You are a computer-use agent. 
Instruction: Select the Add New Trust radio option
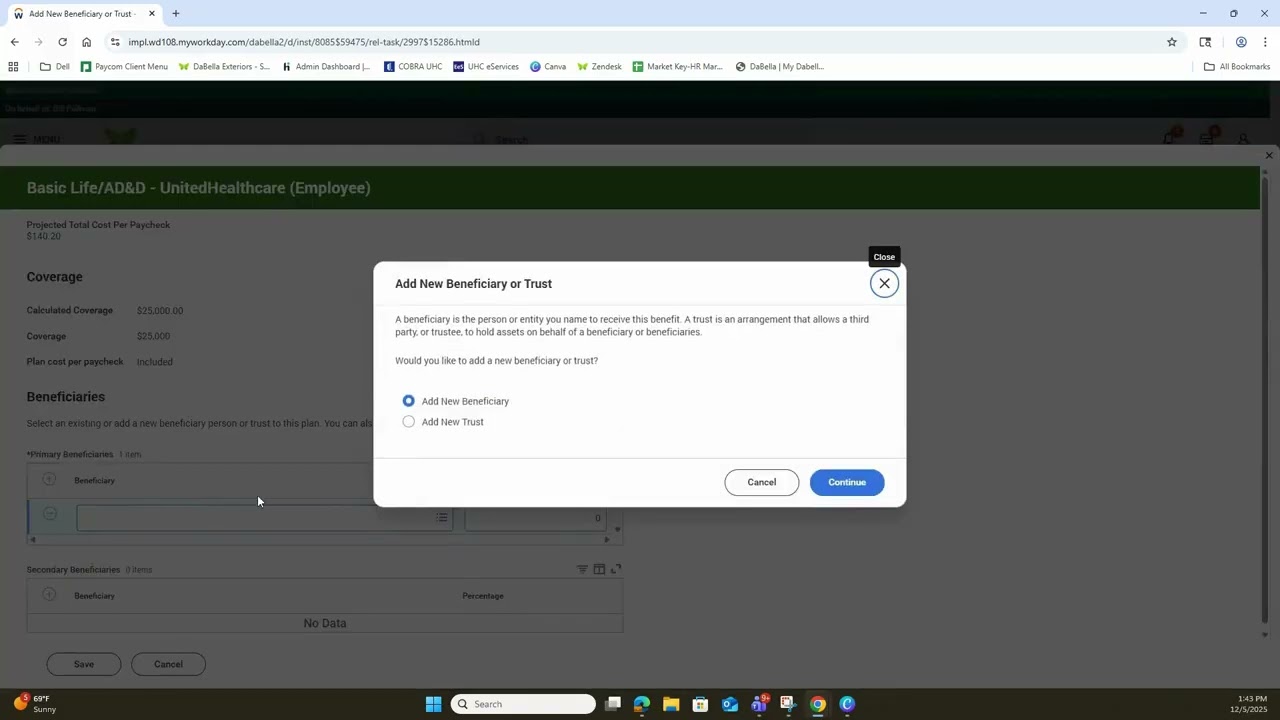tap(408, 422)
